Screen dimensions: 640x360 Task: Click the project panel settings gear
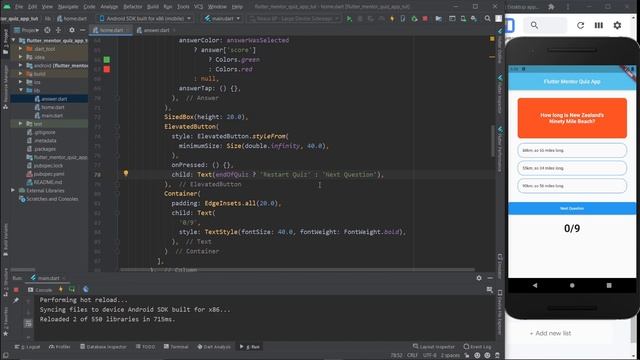(72, 30)
